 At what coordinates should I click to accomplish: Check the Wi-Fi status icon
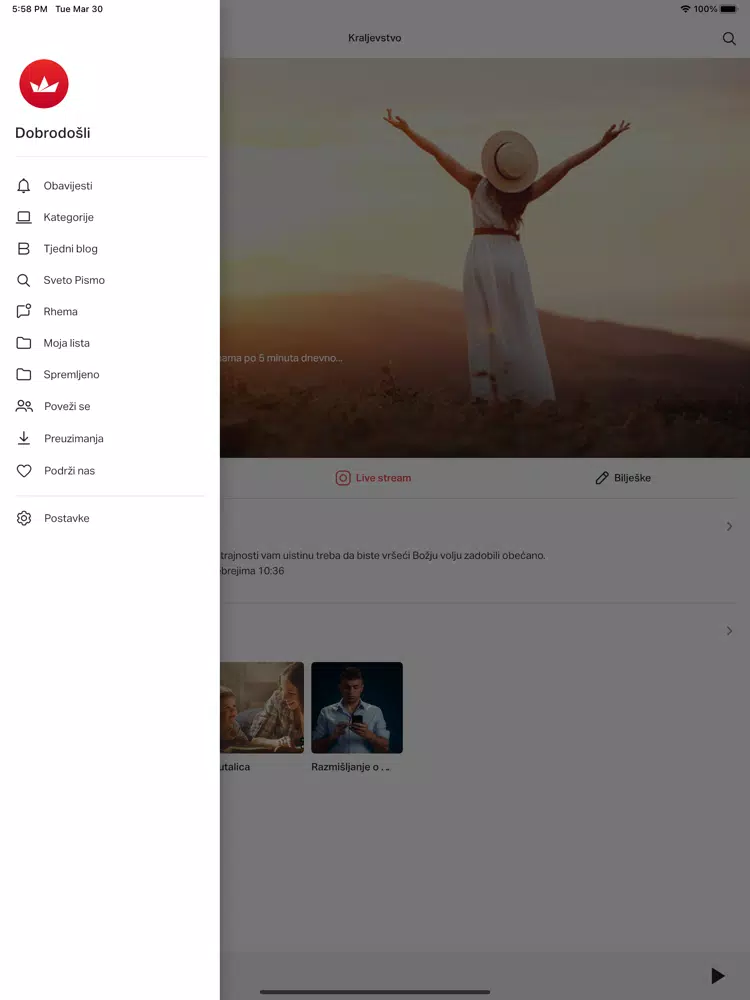click(686, 9)
